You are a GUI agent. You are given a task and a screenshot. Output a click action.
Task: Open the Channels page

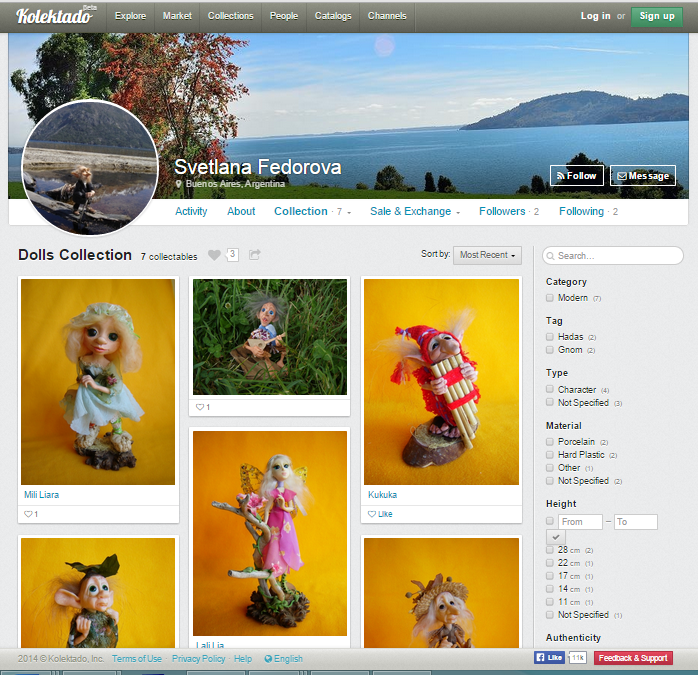click(x=387, y=16)
